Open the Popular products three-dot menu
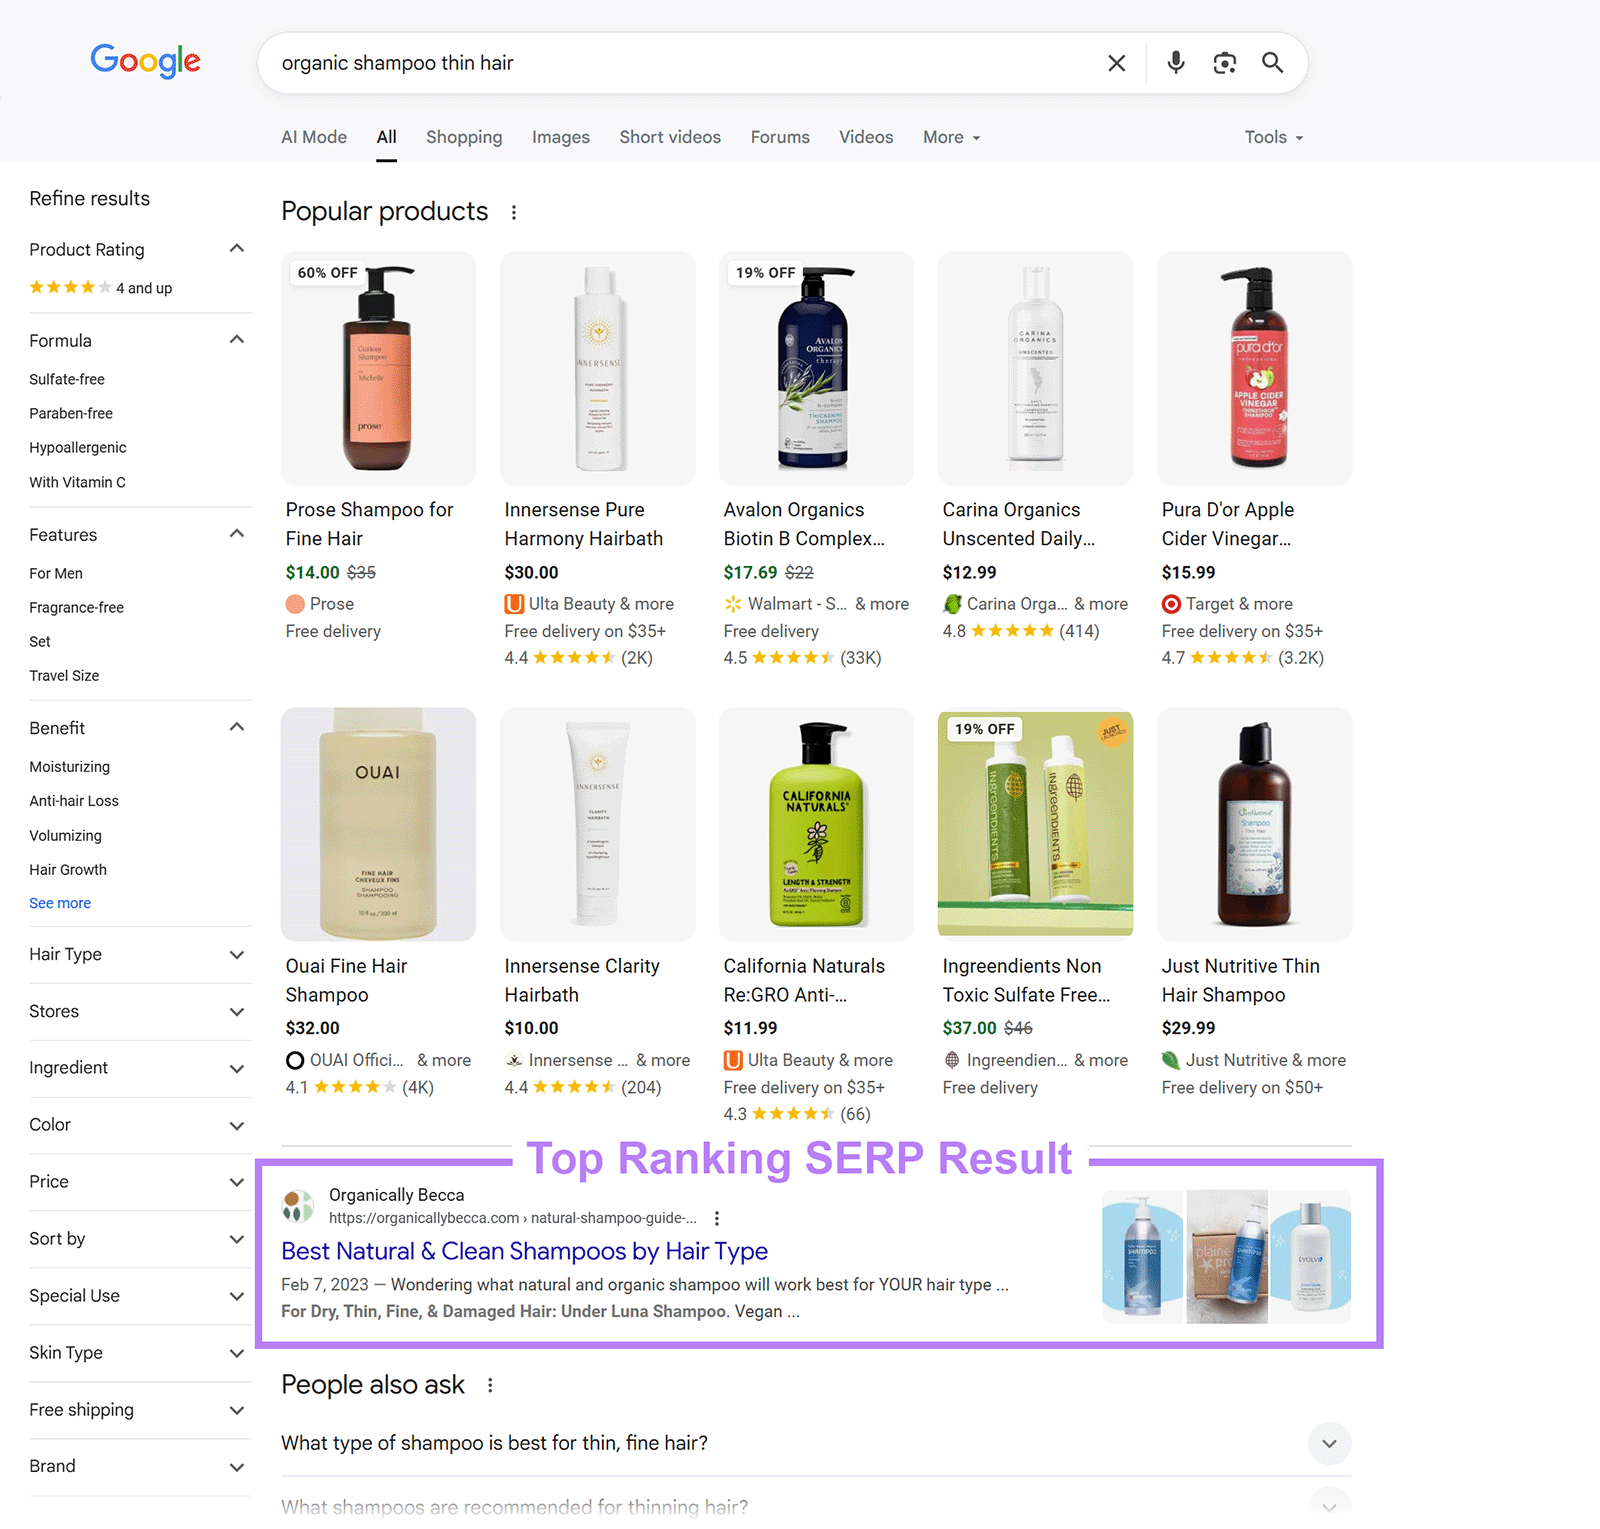 pyautogui.click(x=515, y=212)
